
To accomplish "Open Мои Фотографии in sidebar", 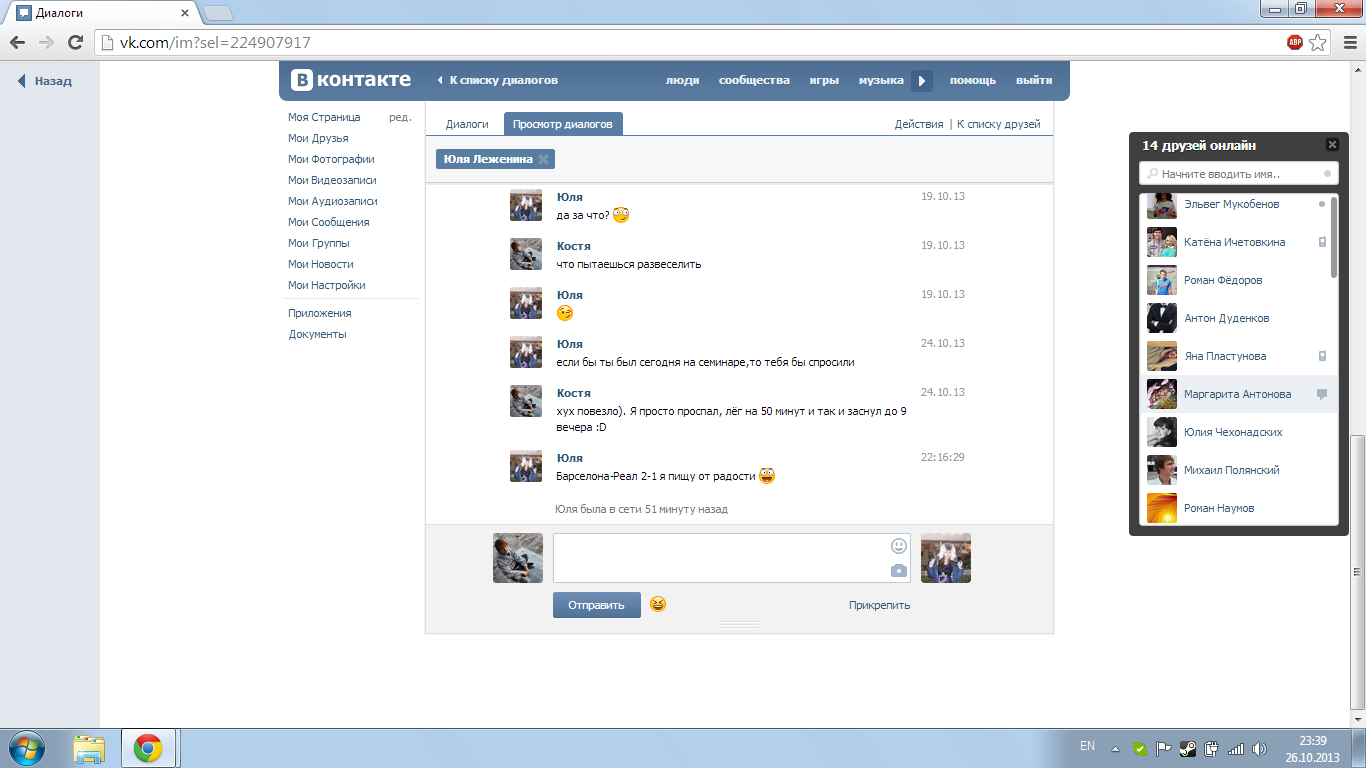I will point(331,159).
